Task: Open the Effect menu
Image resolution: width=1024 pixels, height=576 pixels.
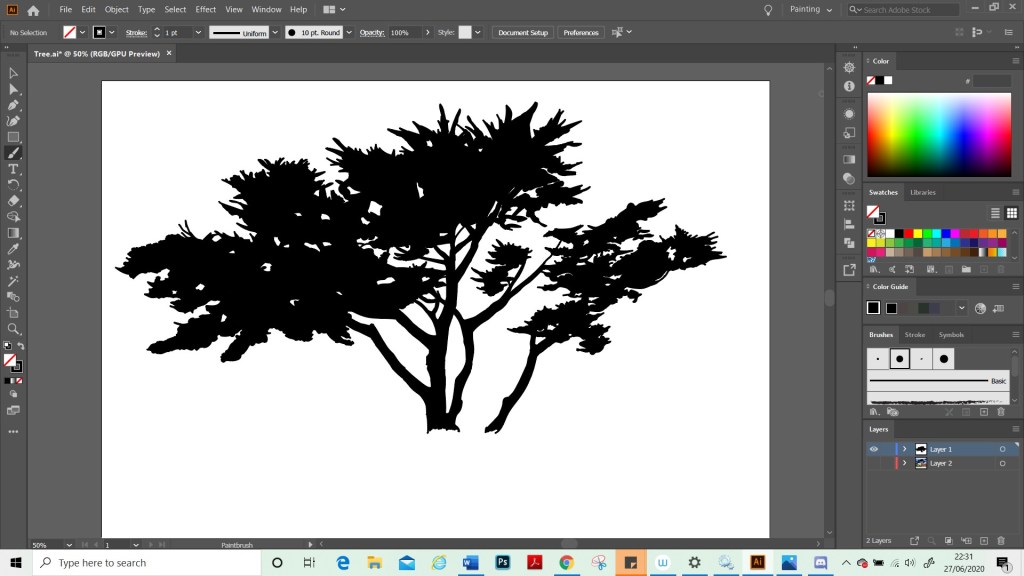Action: (205, 9)
